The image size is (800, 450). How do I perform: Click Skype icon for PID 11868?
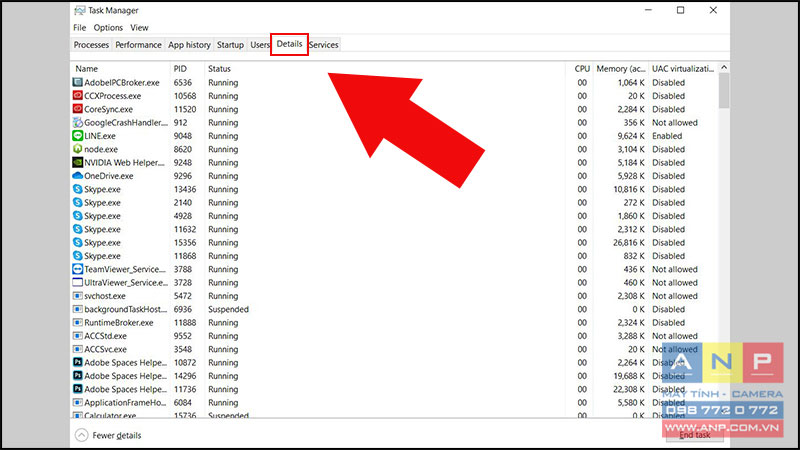pyautogui.click(x=78, y=256)
